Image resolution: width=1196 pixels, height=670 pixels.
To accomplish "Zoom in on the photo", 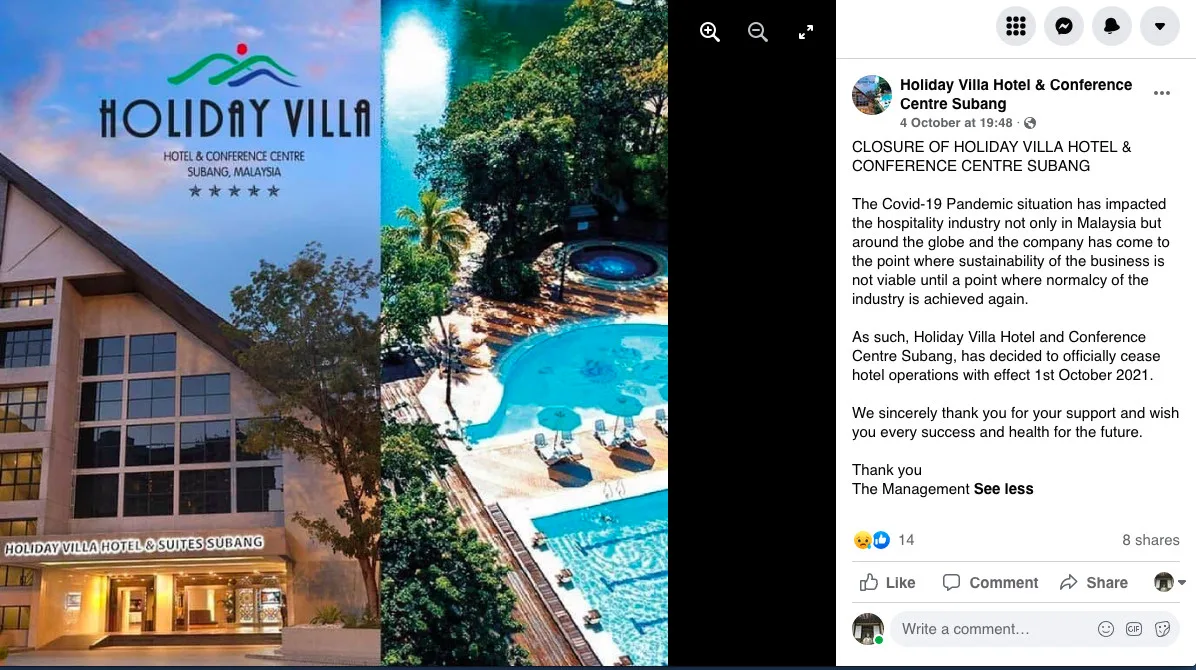I will coord(709,31).
